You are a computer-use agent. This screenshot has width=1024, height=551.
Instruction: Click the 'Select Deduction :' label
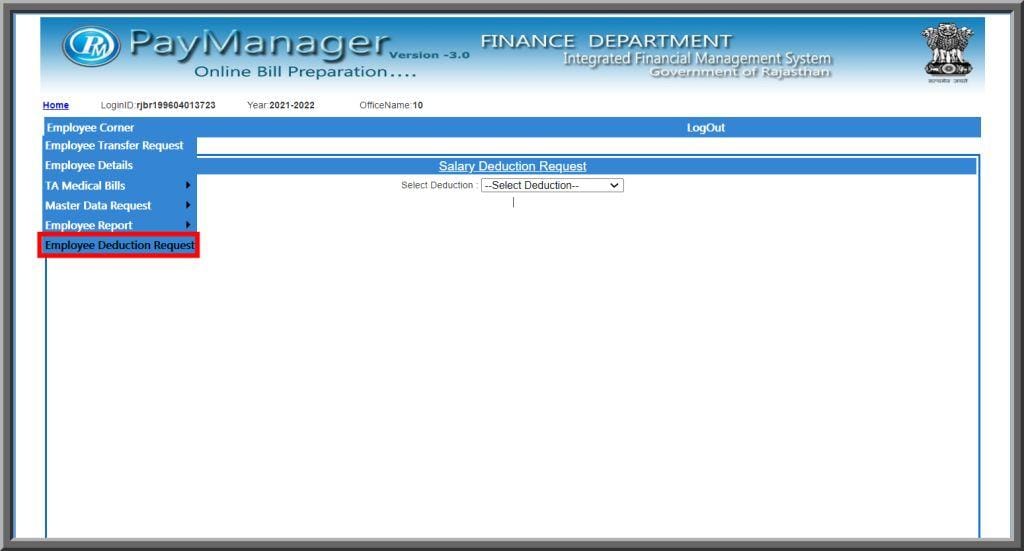tap(440, 185)
